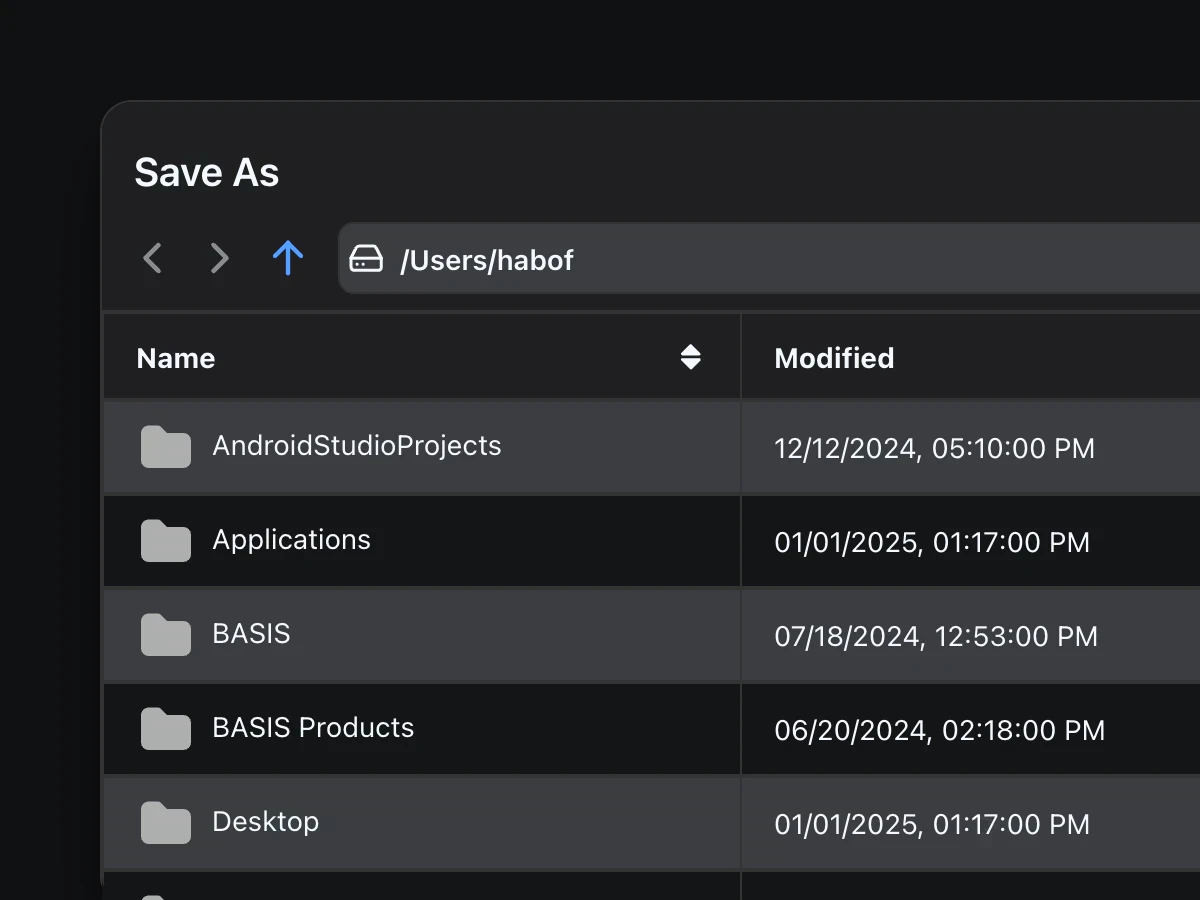Image resolution: width=1200 pixels, height=900 pixels.
Task: Open the Applications folder
Action: 291,541
